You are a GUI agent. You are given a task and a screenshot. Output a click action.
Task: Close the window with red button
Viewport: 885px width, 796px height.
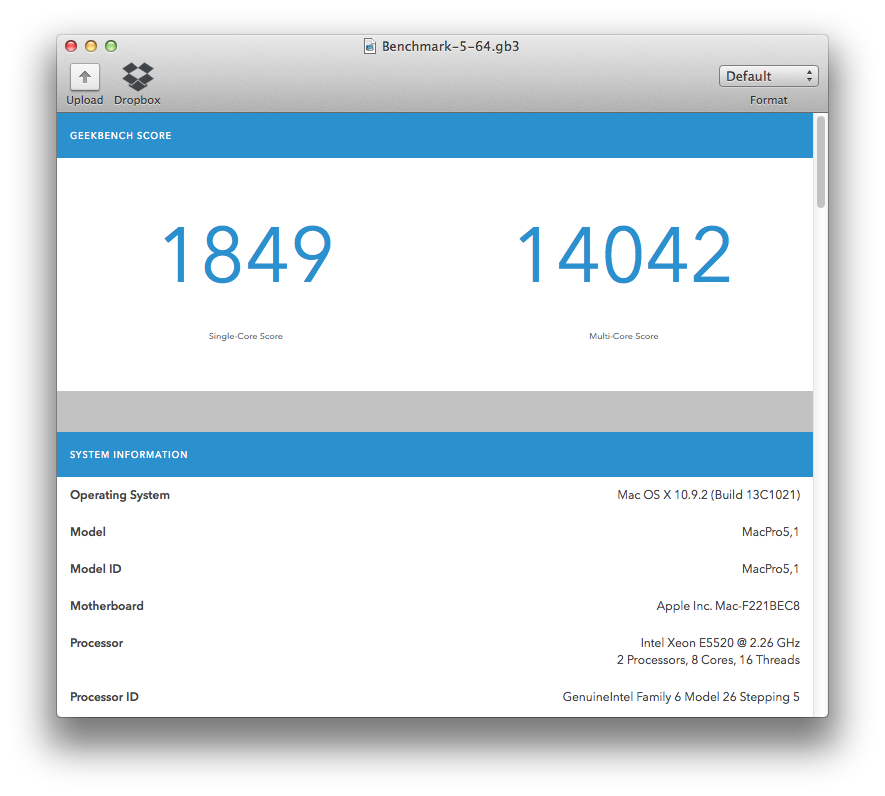[x=71, y=46]
